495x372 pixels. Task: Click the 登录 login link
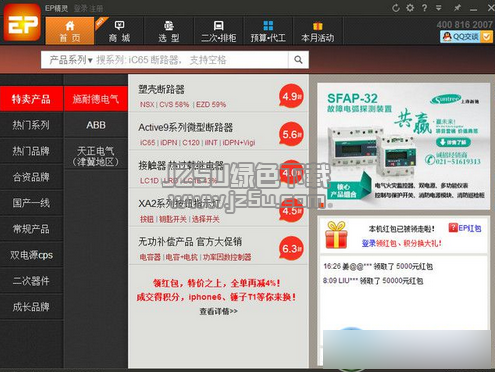[x=81, y=8]
